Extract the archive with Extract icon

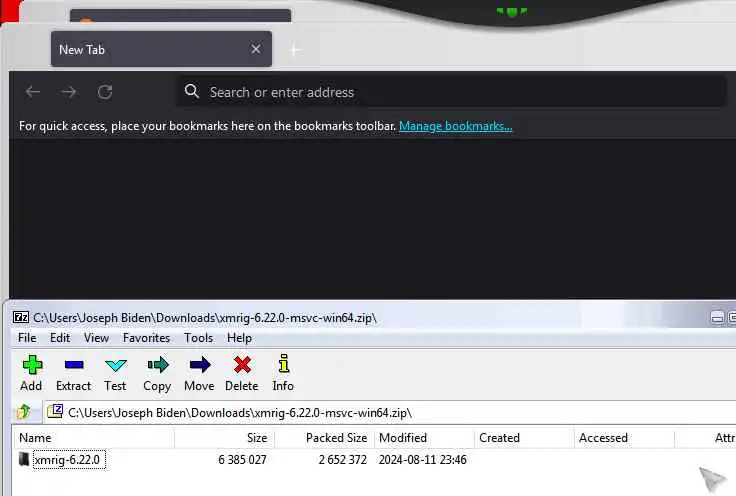click(x=74, y=373)
